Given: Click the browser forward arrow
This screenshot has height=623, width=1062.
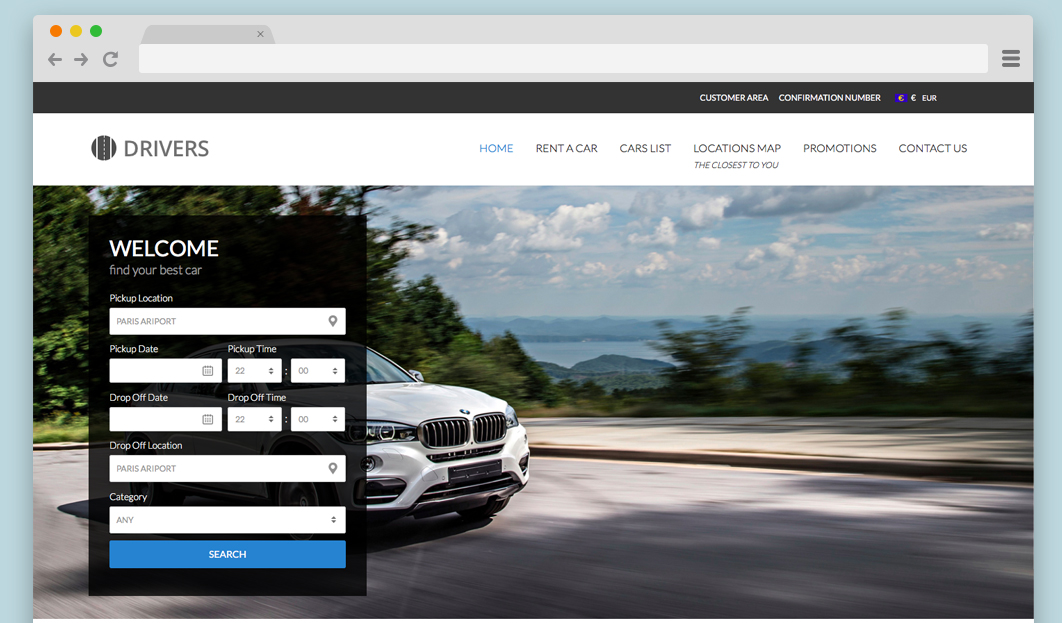Looking at the screenshot, I should [81, 60].
